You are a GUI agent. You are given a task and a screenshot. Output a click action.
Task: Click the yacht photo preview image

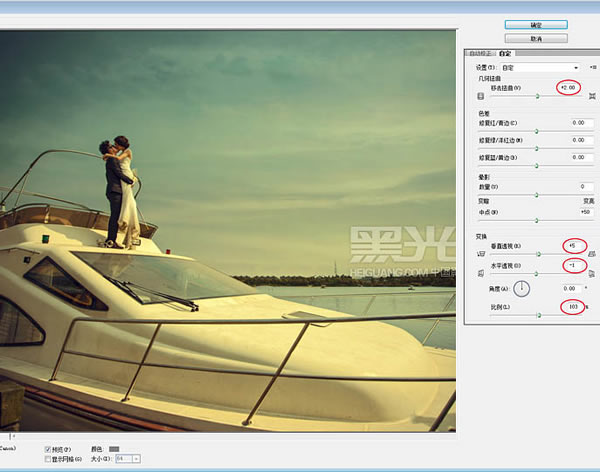point(228,231)
